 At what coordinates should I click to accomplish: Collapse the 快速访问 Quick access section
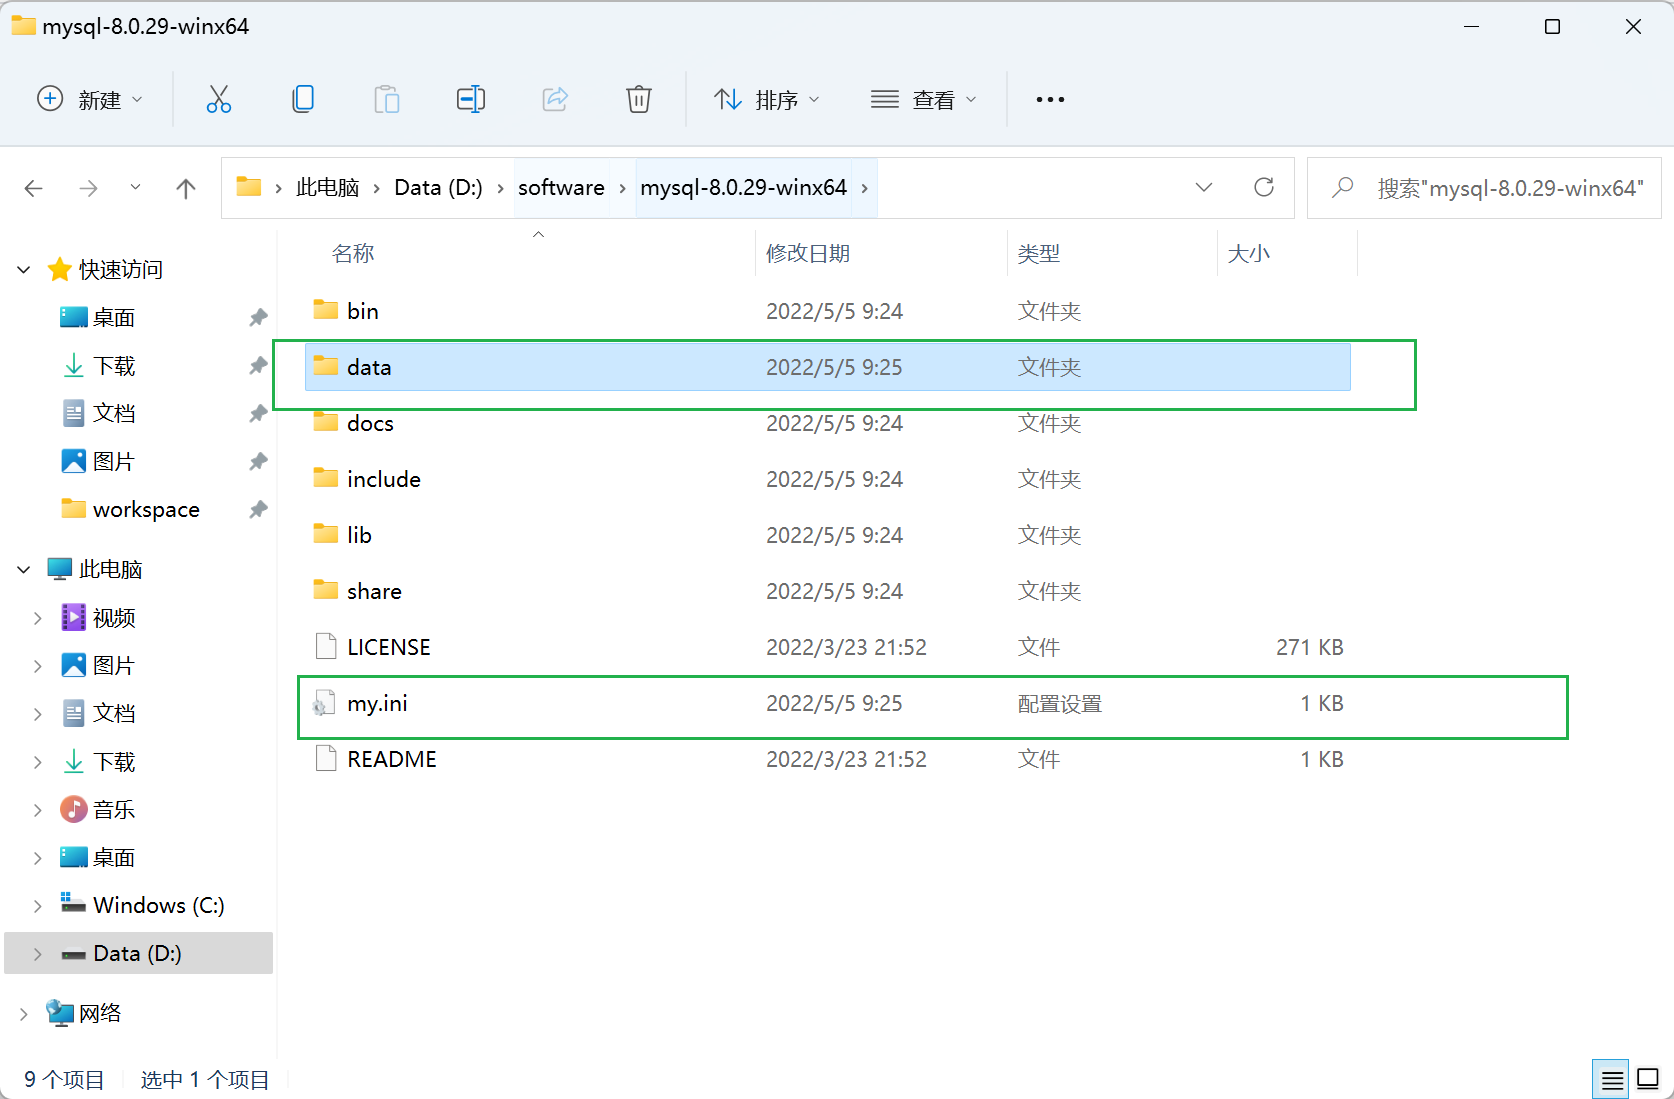pos(24,270)
